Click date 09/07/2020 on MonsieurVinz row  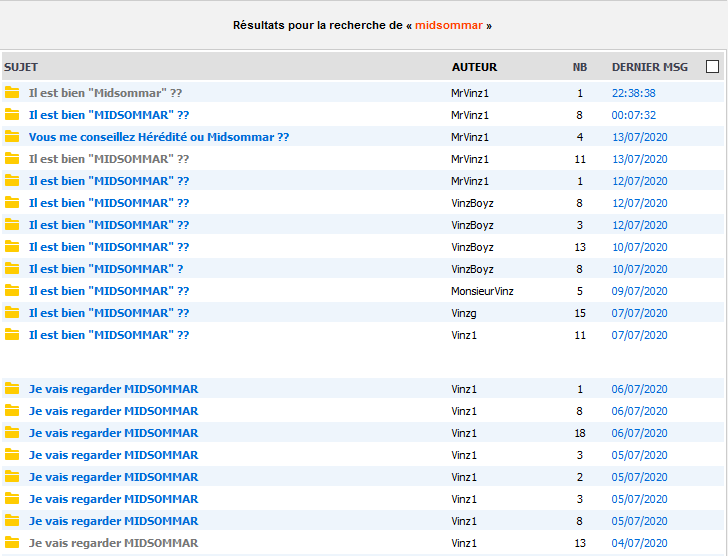tap(639, 291)
